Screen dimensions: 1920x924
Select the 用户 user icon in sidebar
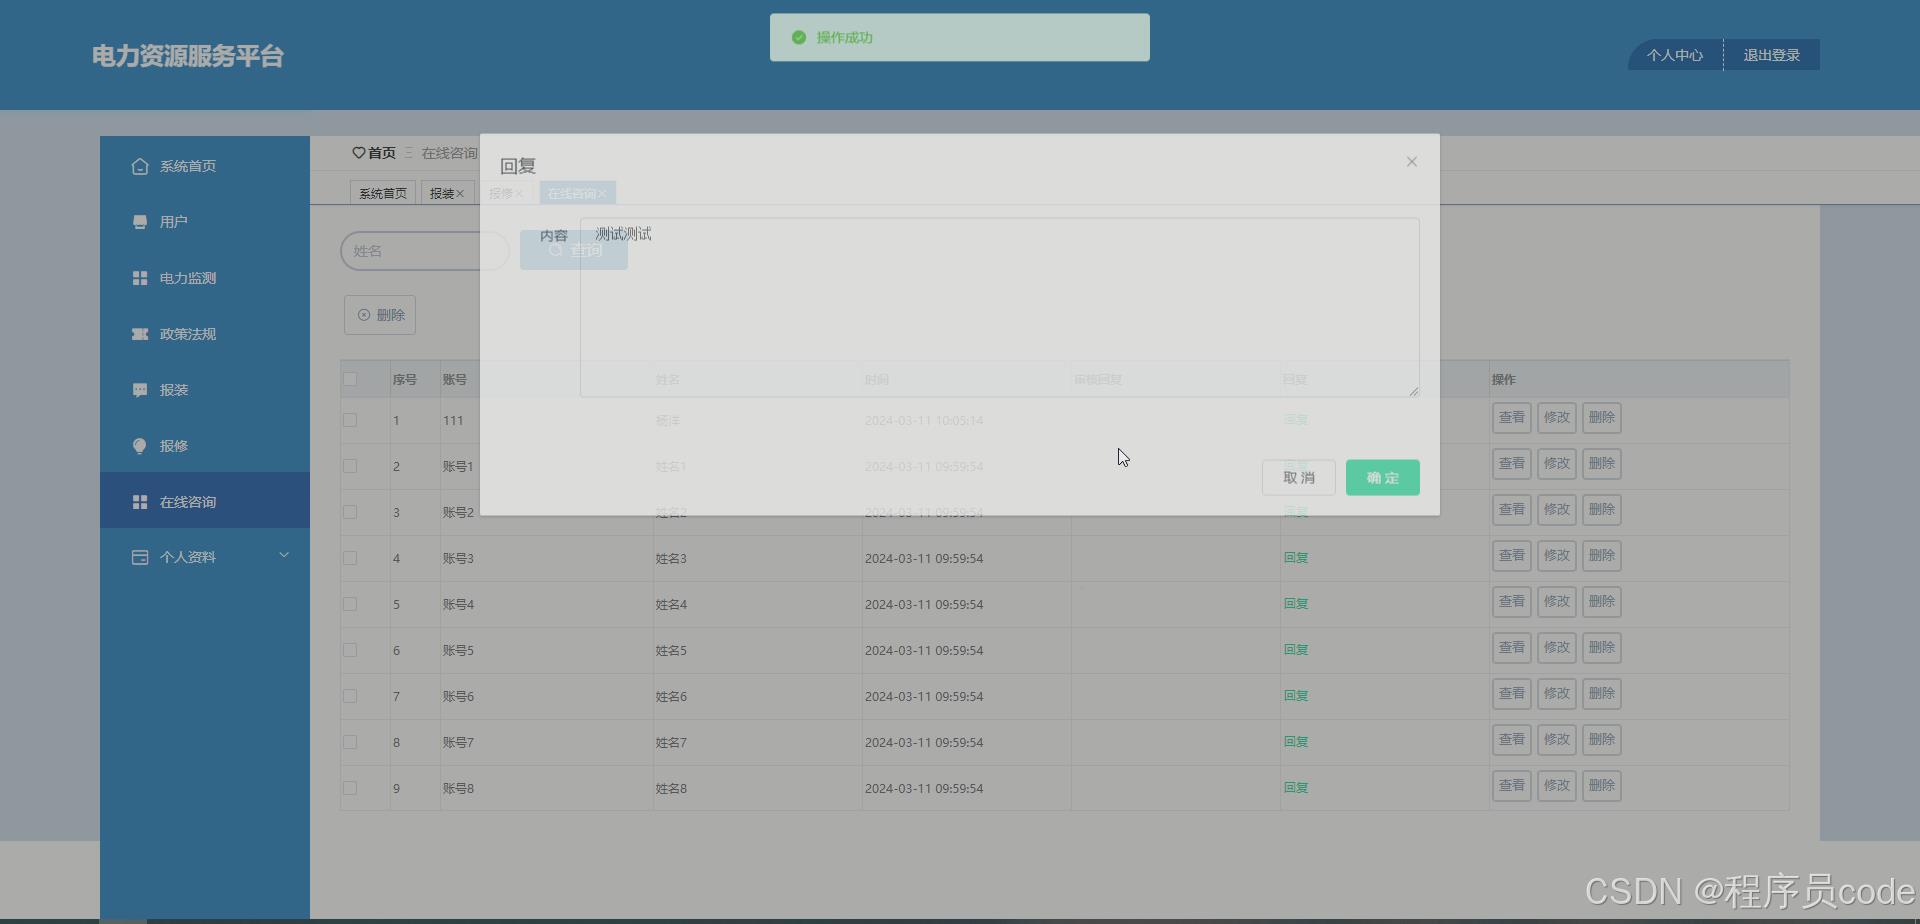click(x=140, y=221)
